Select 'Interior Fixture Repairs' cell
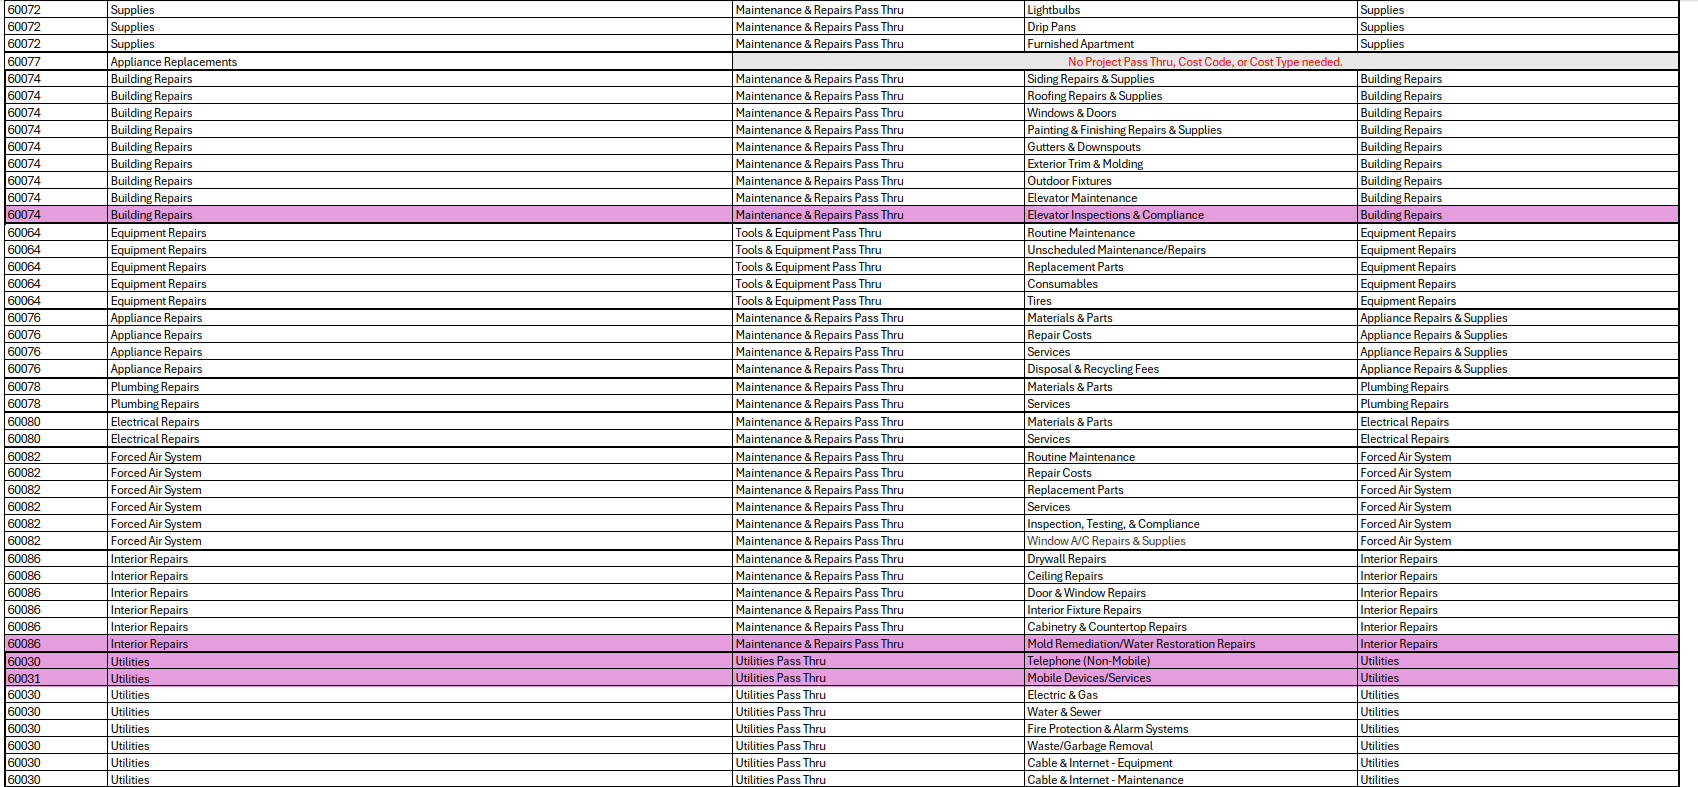 [1190, 610]
